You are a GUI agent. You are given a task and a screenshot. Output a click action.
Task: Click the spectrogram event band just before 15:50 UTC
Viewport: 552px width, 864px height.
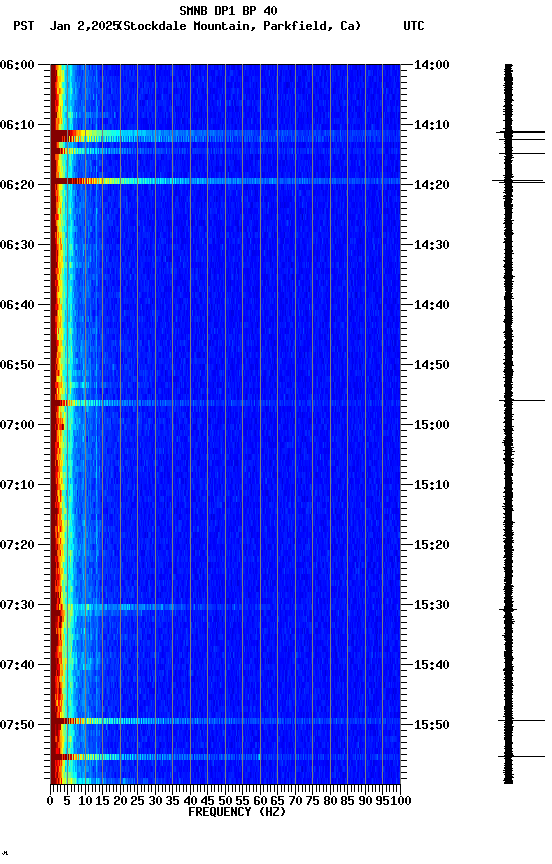tap(225, 721)
